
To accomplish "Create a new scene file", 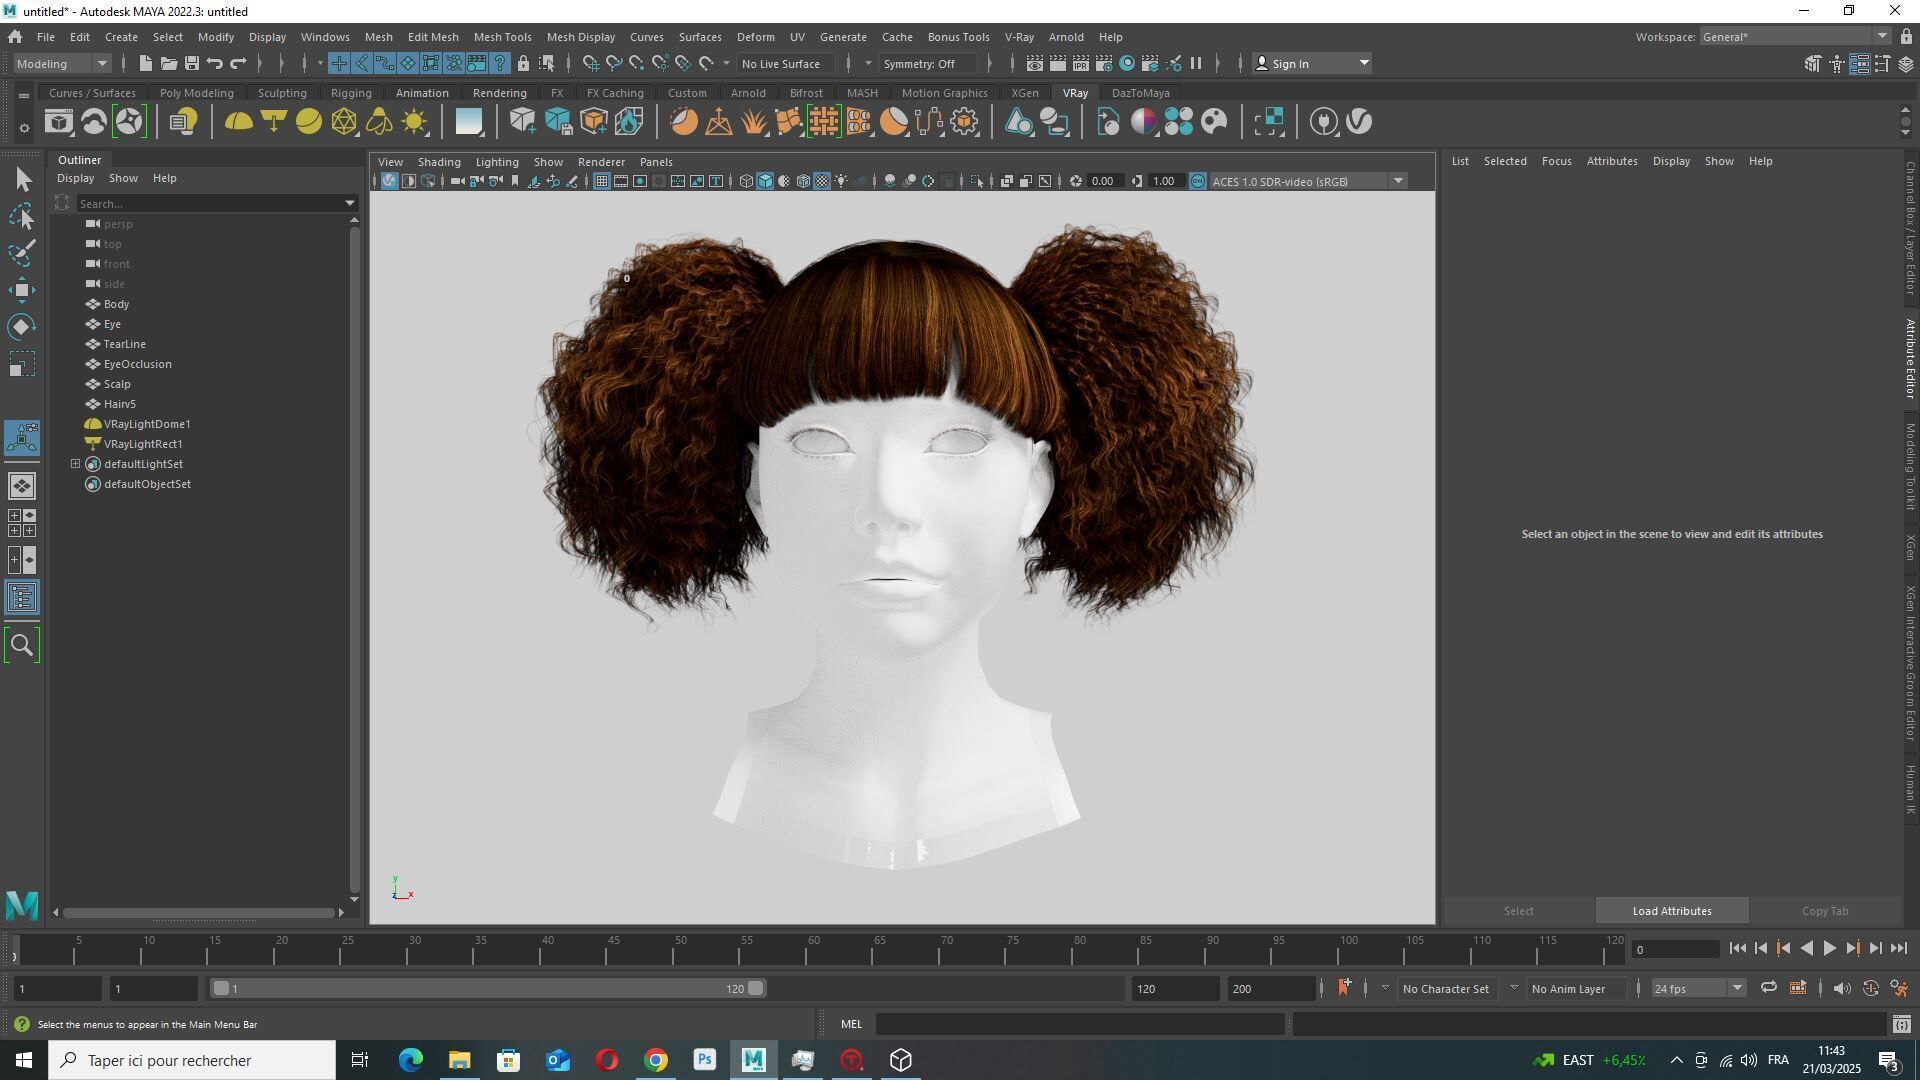I will (x=145, y=64).
